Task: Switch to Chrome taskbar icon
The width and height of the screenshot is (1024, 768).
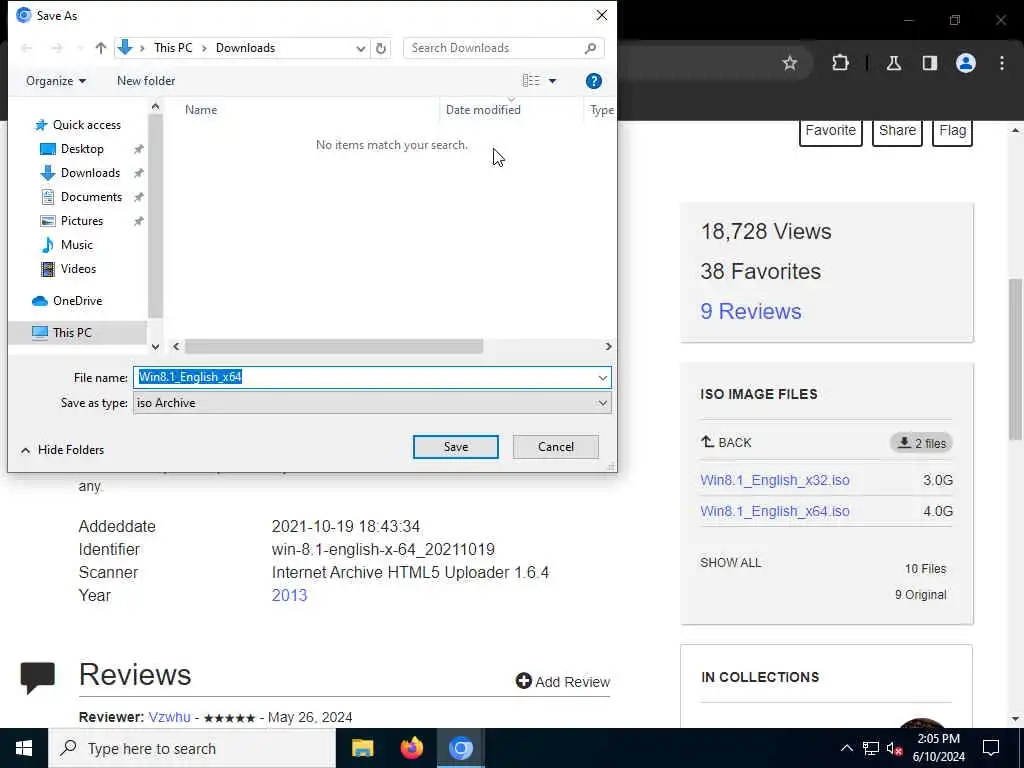Action: pyautogui.click(x=461, y=748)
